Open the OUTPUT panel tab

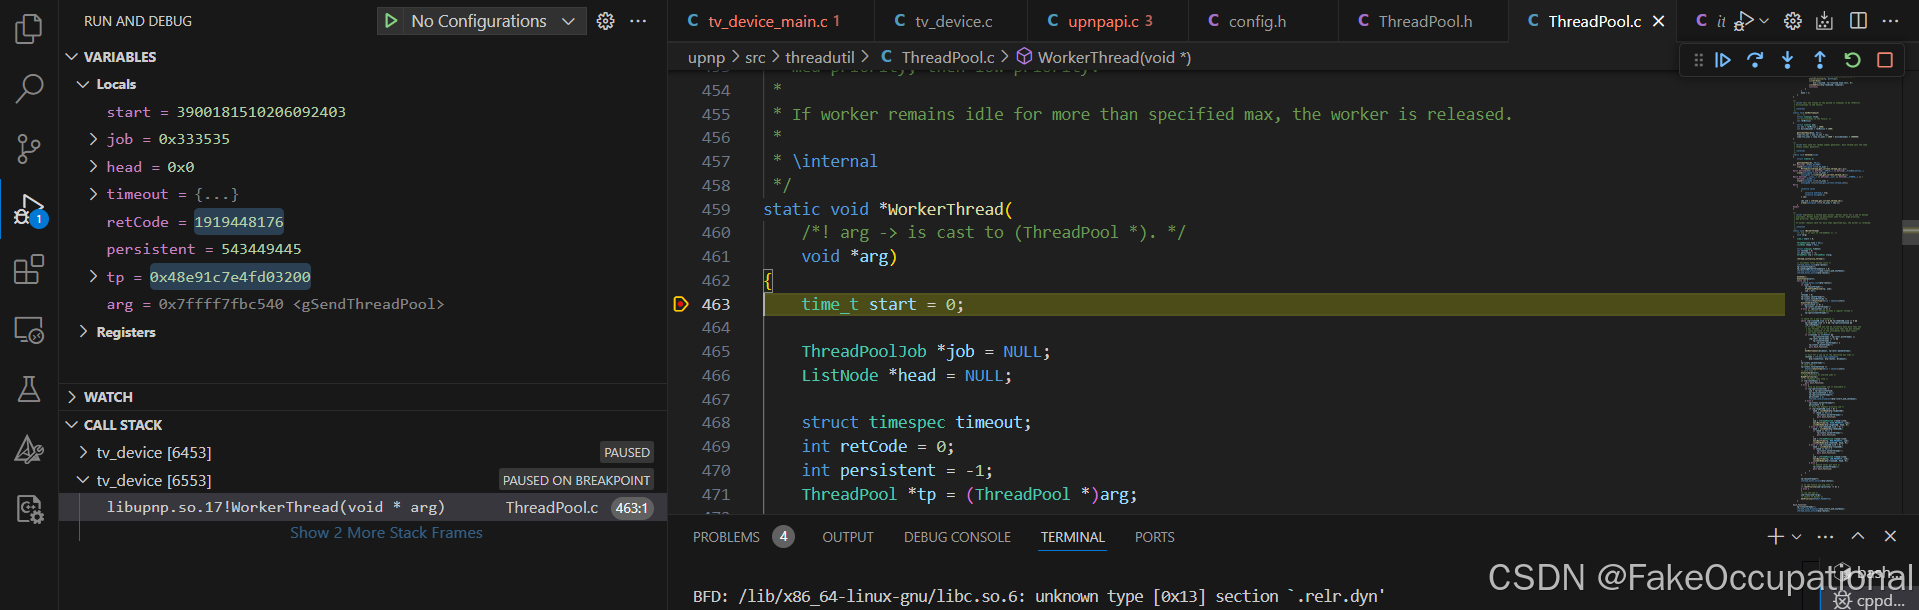(848, 537)
